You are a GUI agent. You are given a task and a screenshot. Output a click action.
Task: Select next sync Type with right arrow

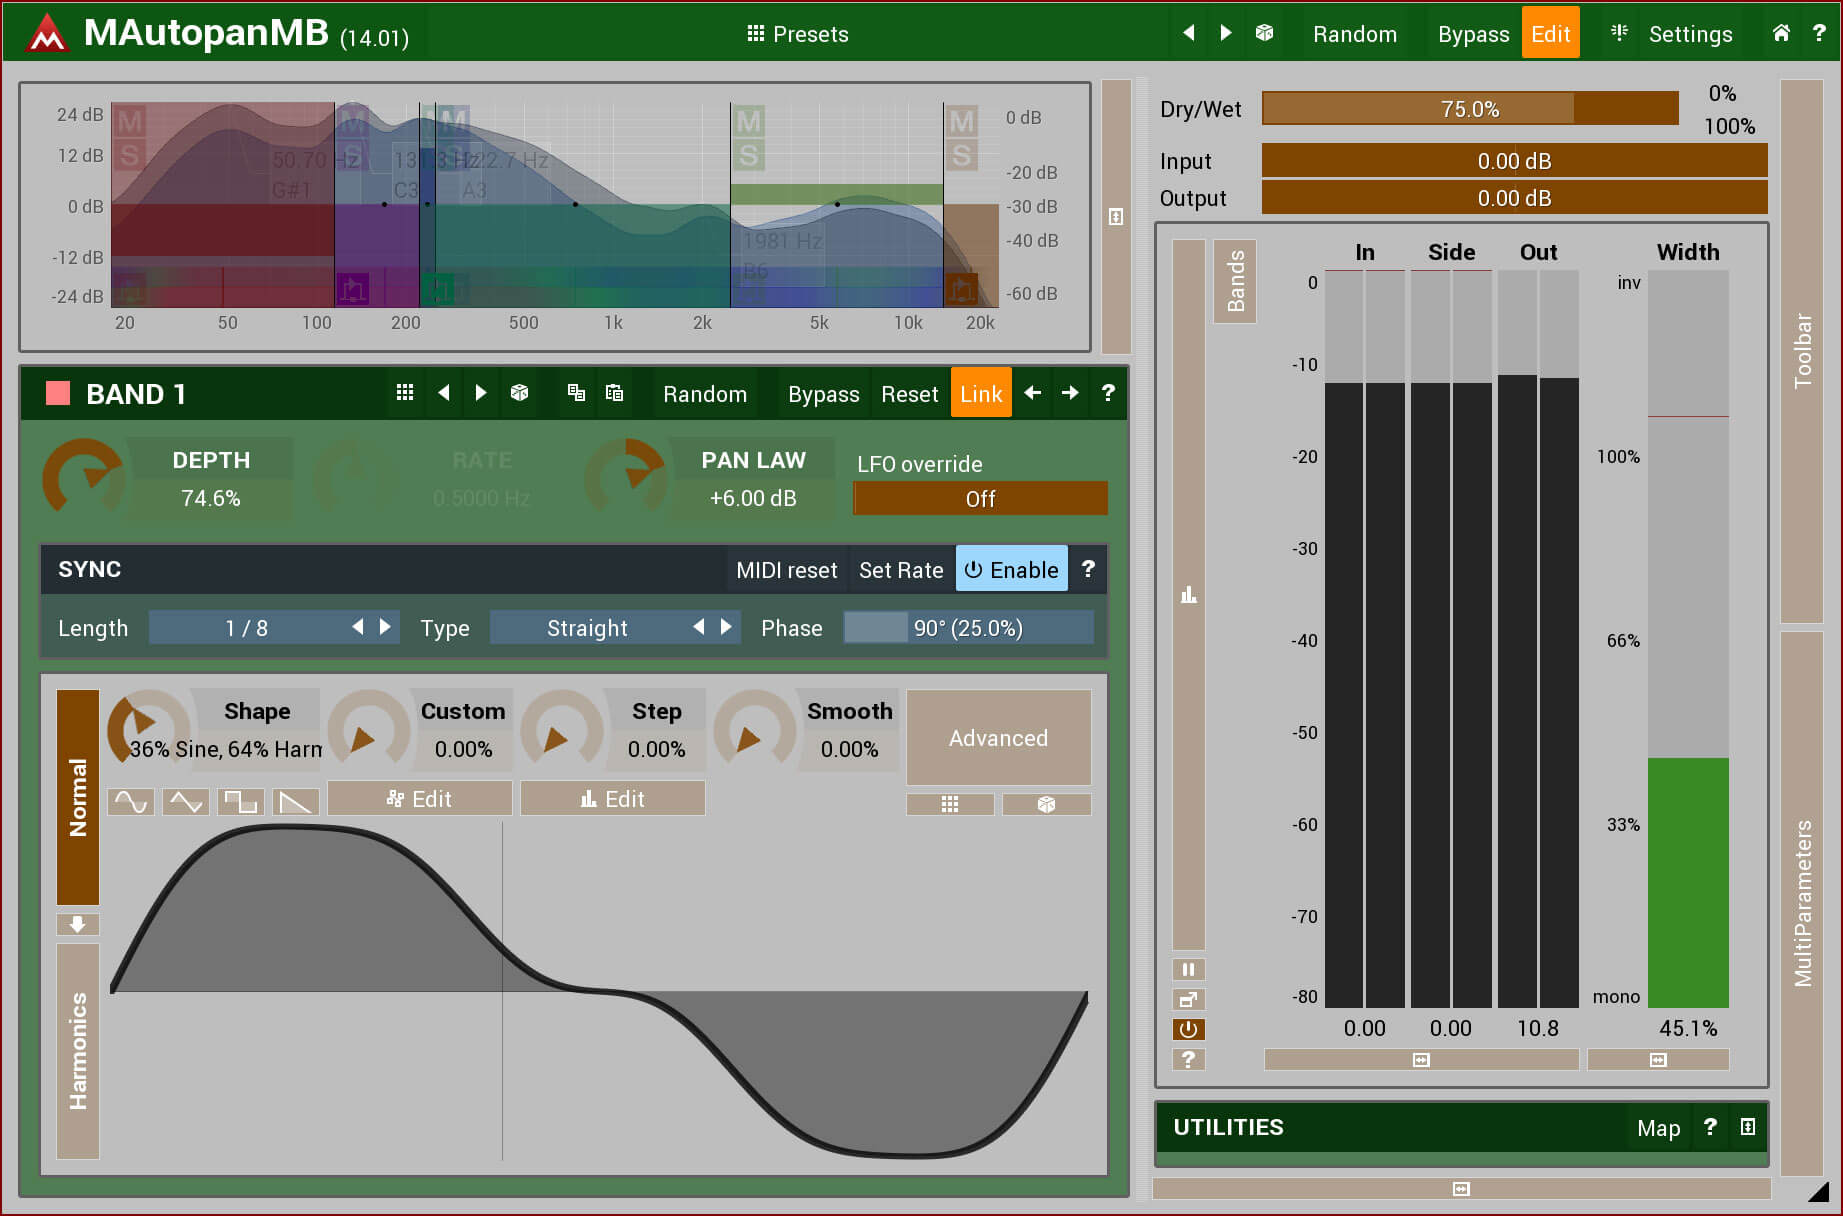pos(726,627)
